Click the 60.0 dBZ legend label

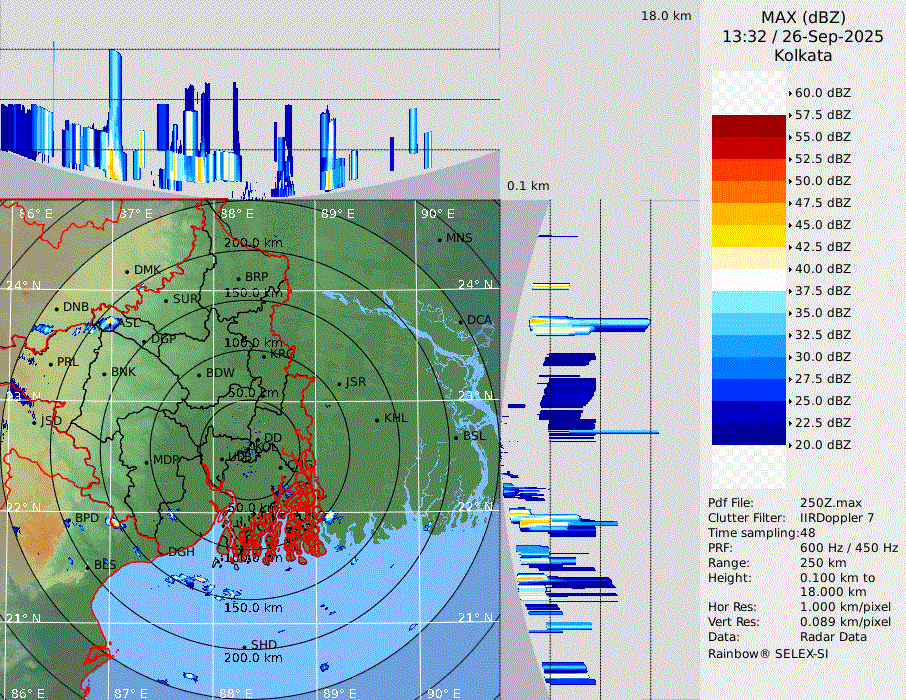tap(822, 93)
